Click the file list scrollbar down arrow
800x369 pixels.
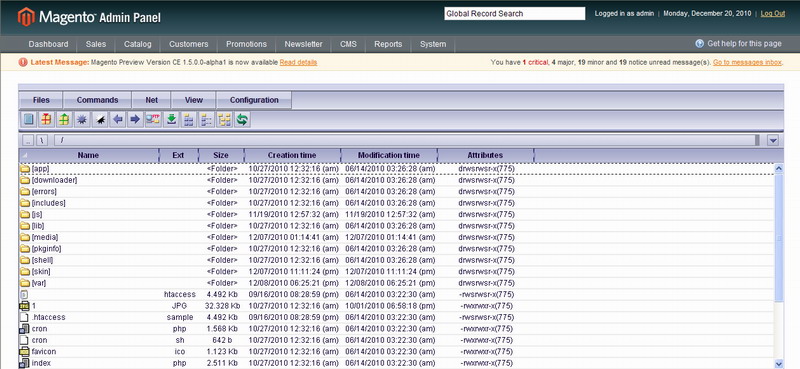coord(779,363)
